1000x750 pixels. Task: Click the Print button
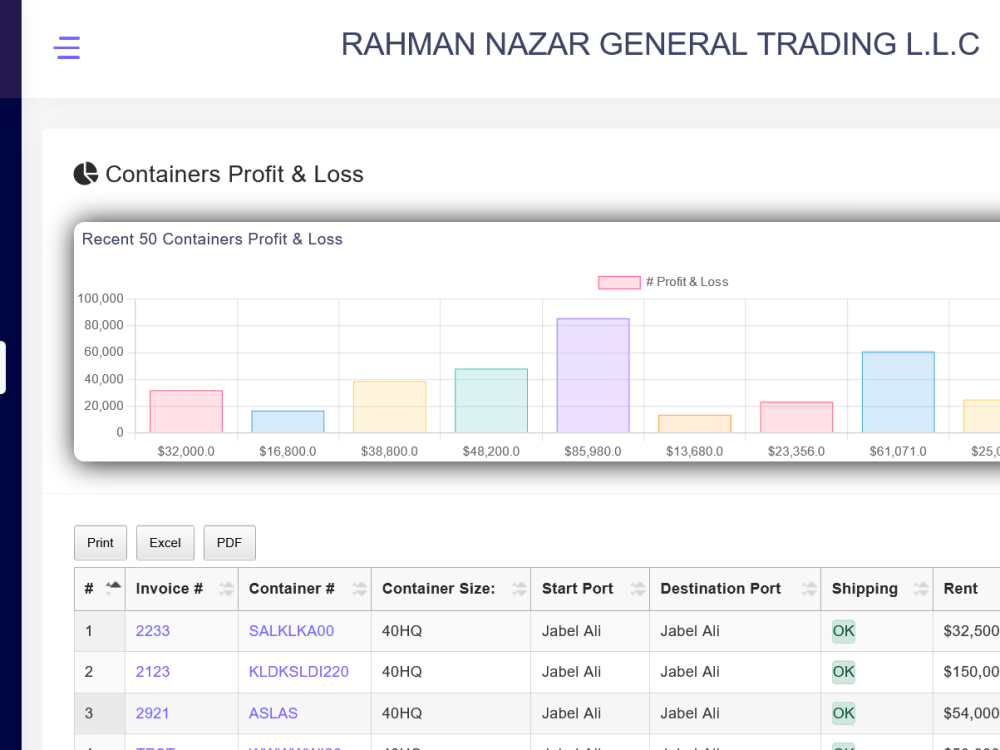100,543
